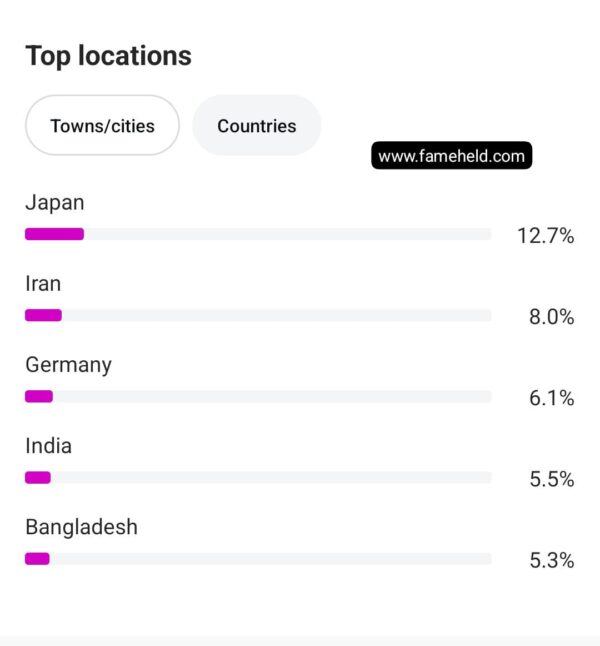Select the Germany country label
This screenshot has height=646, width=600.
pyautogui.click(x=68, y=365)
